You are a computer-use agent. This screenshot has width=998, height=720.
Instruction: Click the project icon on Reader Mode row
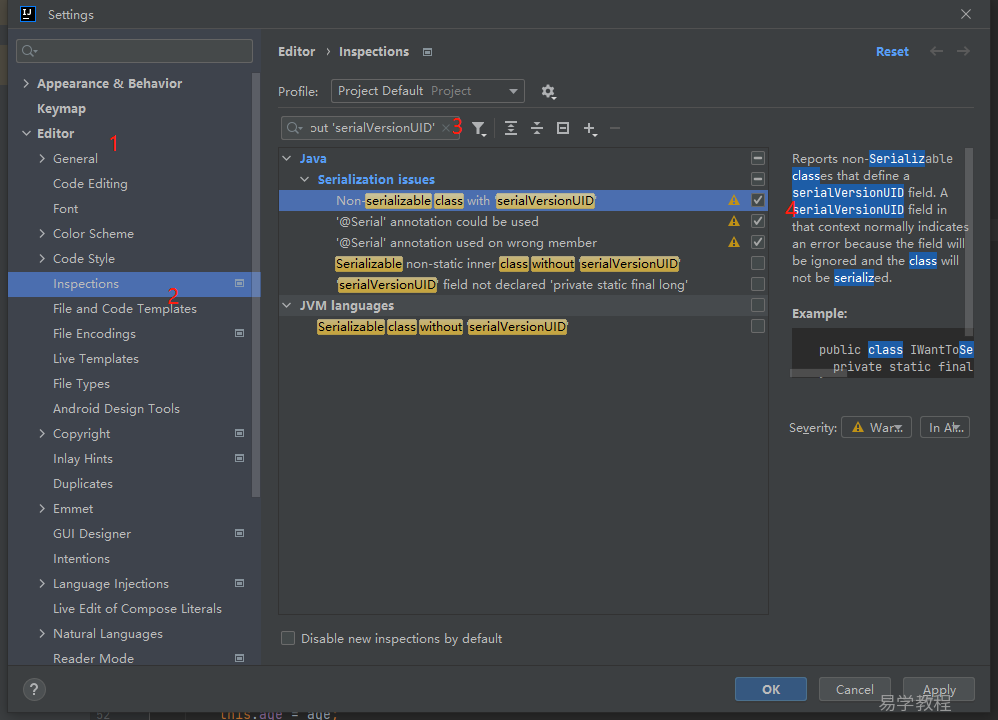click(239, 658)
